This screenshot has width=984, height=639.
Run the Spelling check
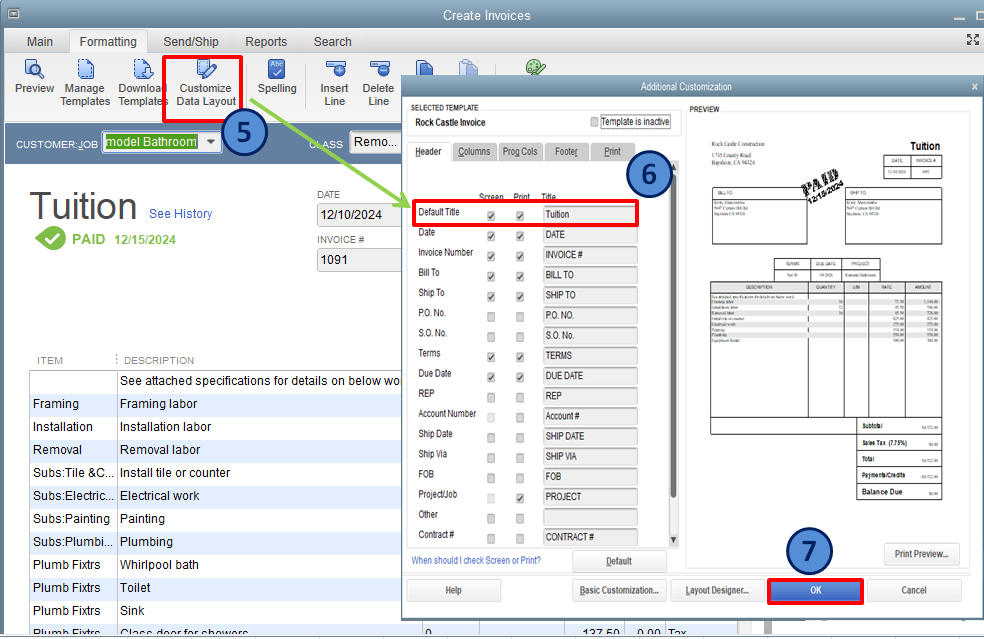pos(277,77)
